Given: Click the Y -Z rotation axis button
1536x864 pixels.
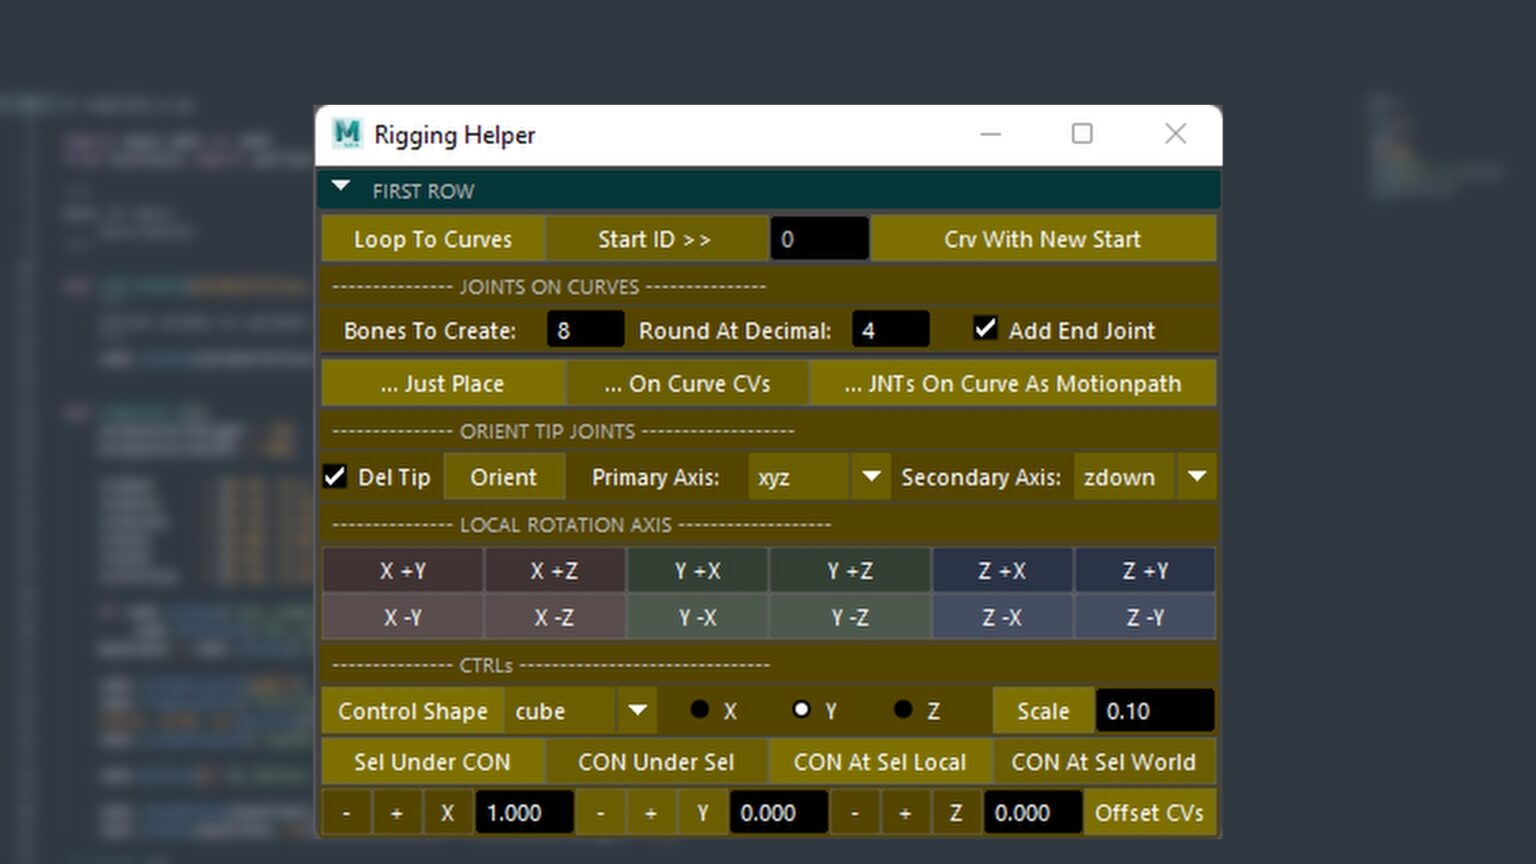Looking at the screenshot, I should pos(849,618).
